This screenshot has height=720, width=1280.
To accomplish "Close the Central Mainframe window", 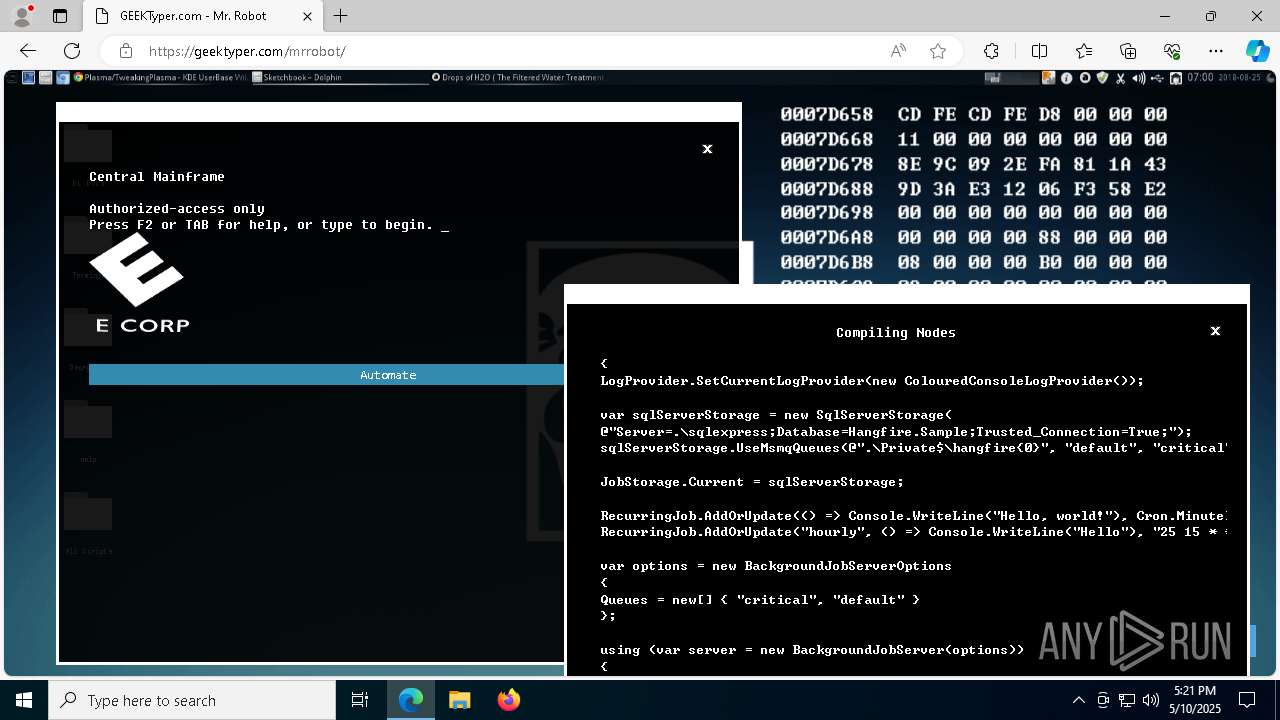I will point(707,149).
